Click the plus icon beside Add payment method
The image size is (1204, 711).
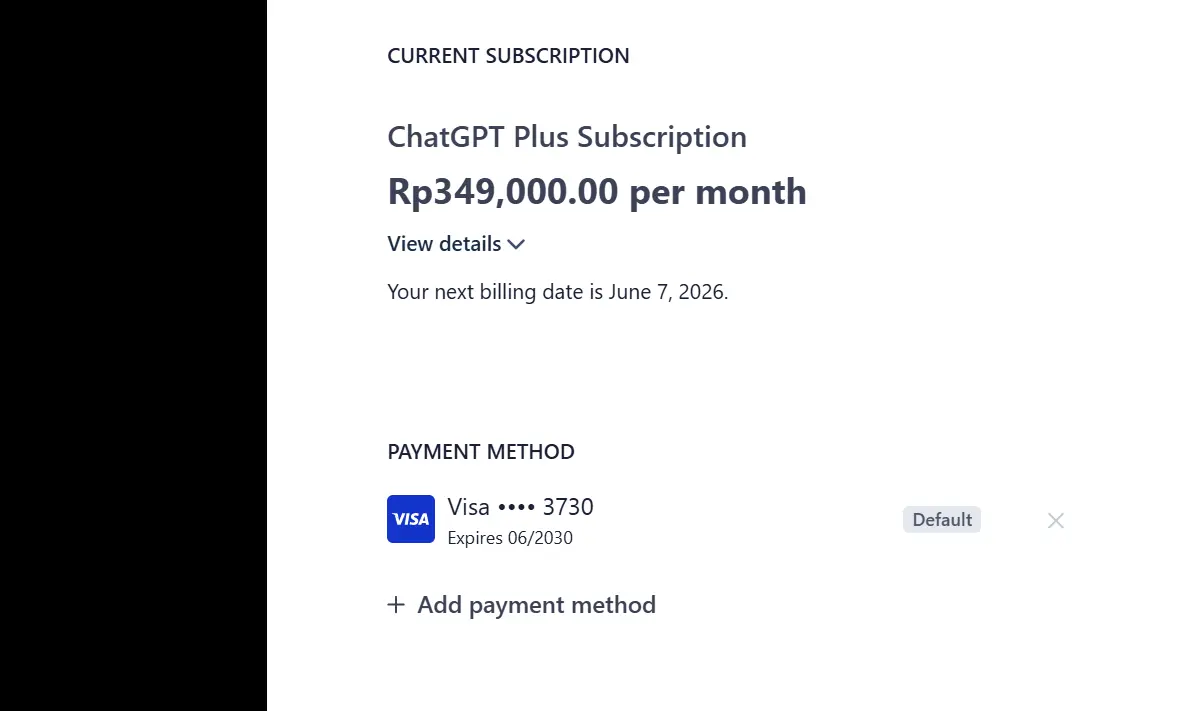point(396,605)
